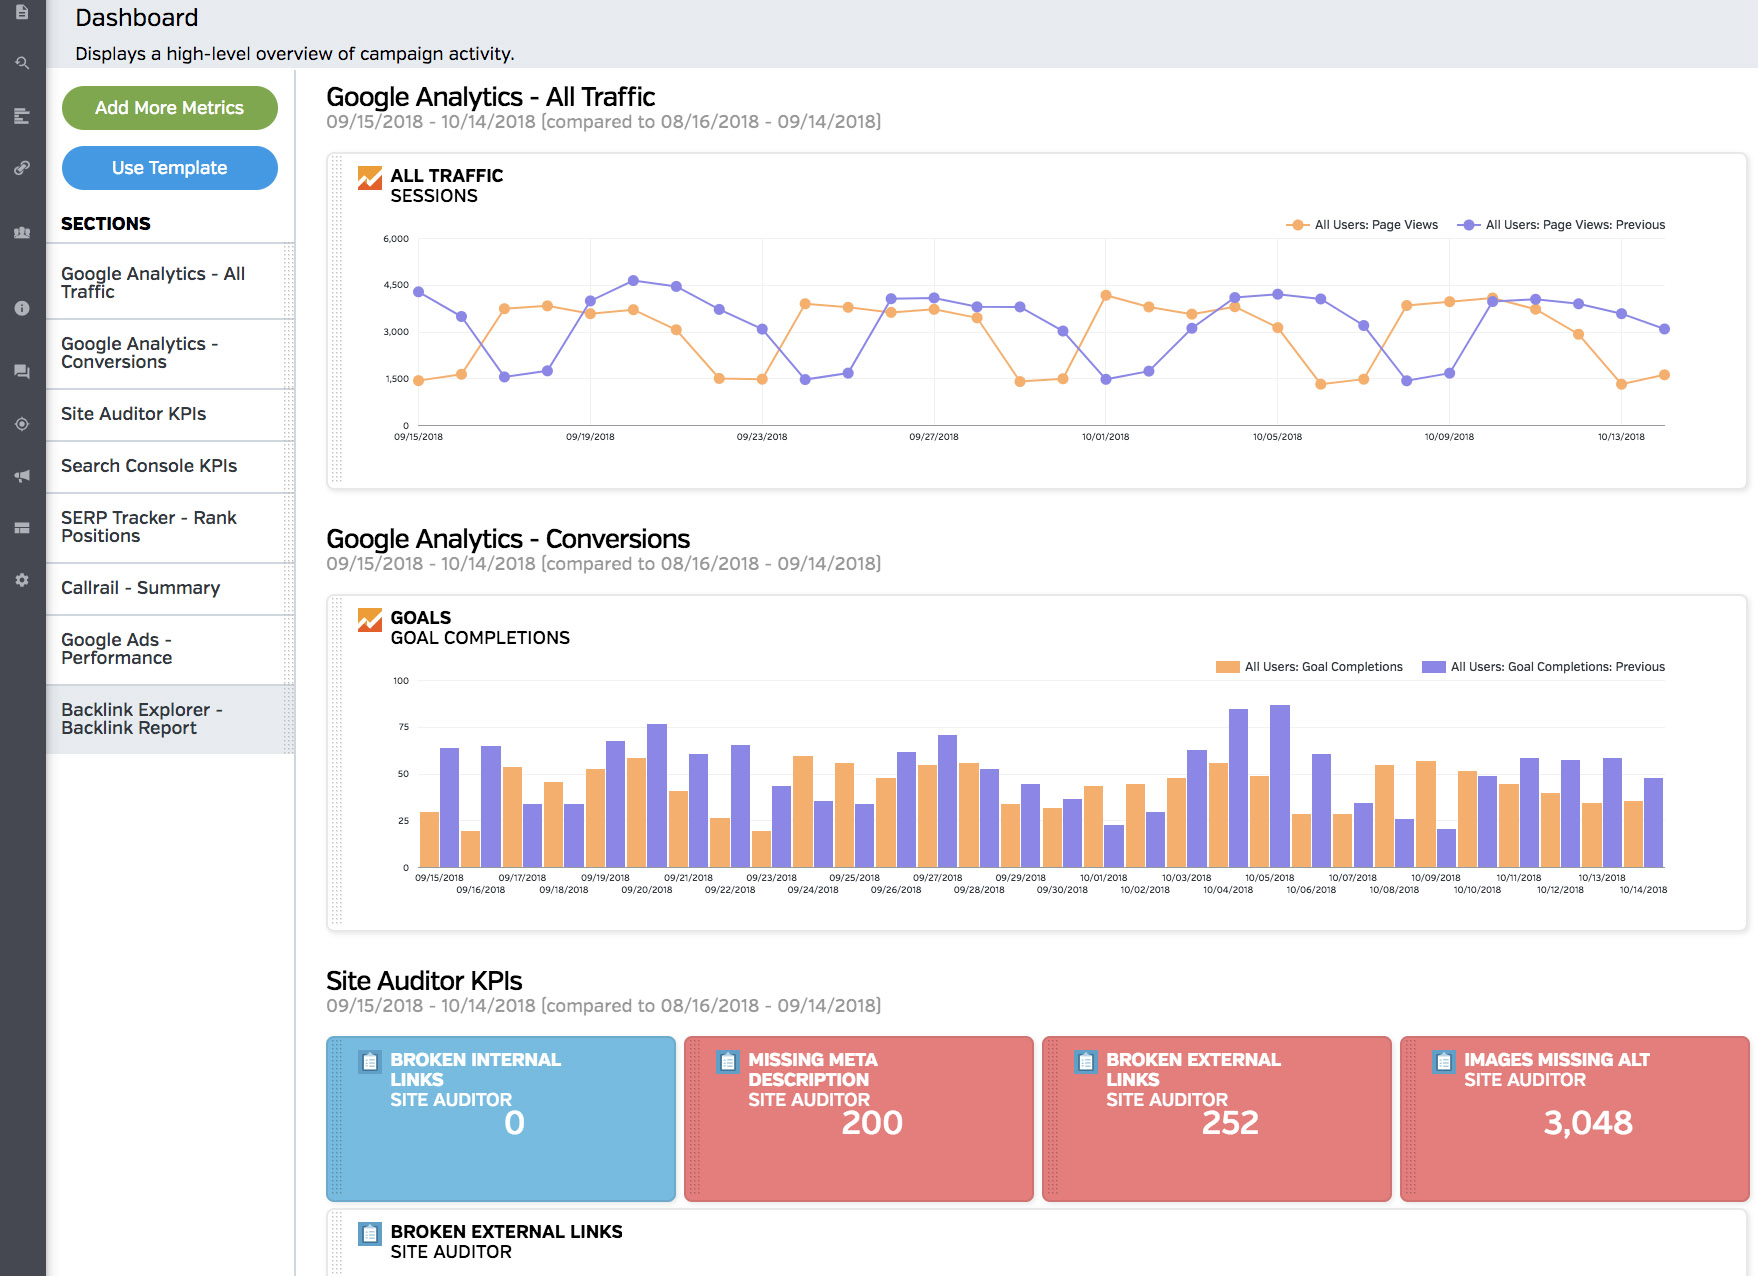Select the blue Broken Internal Links card
Image resolution: width=1758 pixels, height=1276 pixels.
(x=501, y=1118)
